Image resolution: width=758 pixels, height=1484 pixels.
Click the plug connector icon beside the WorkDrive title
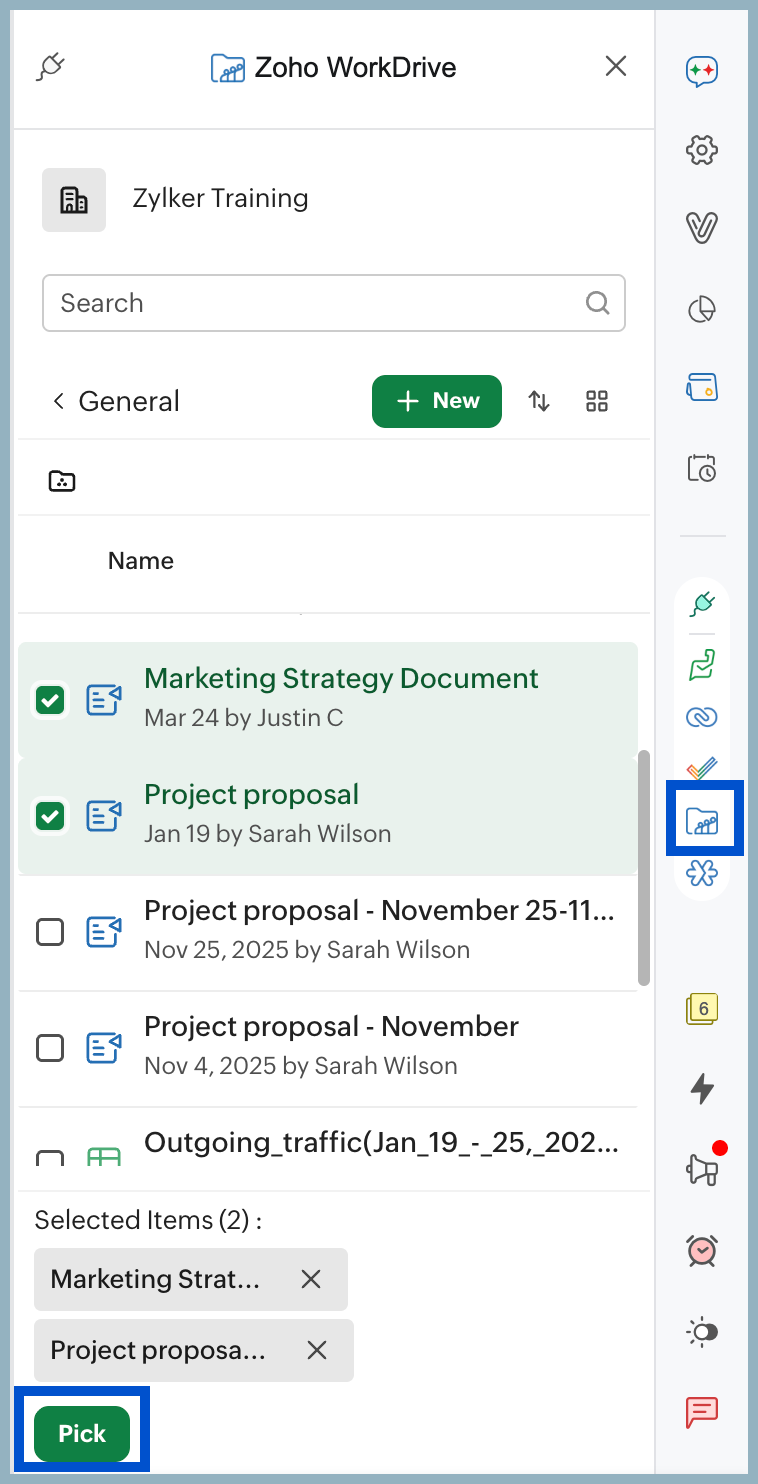click(51, 67)
